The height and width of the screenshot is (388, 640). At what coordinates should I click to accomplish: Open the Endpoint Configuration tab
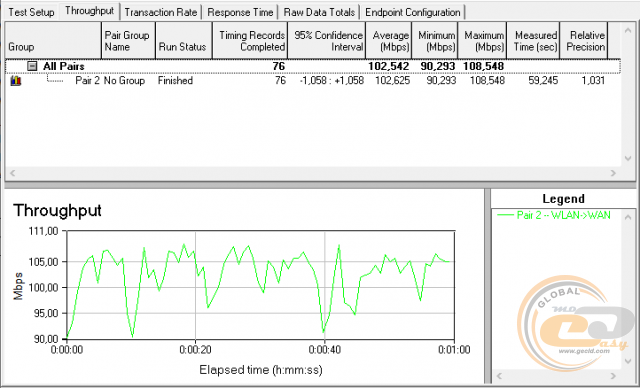click(413, 12)
